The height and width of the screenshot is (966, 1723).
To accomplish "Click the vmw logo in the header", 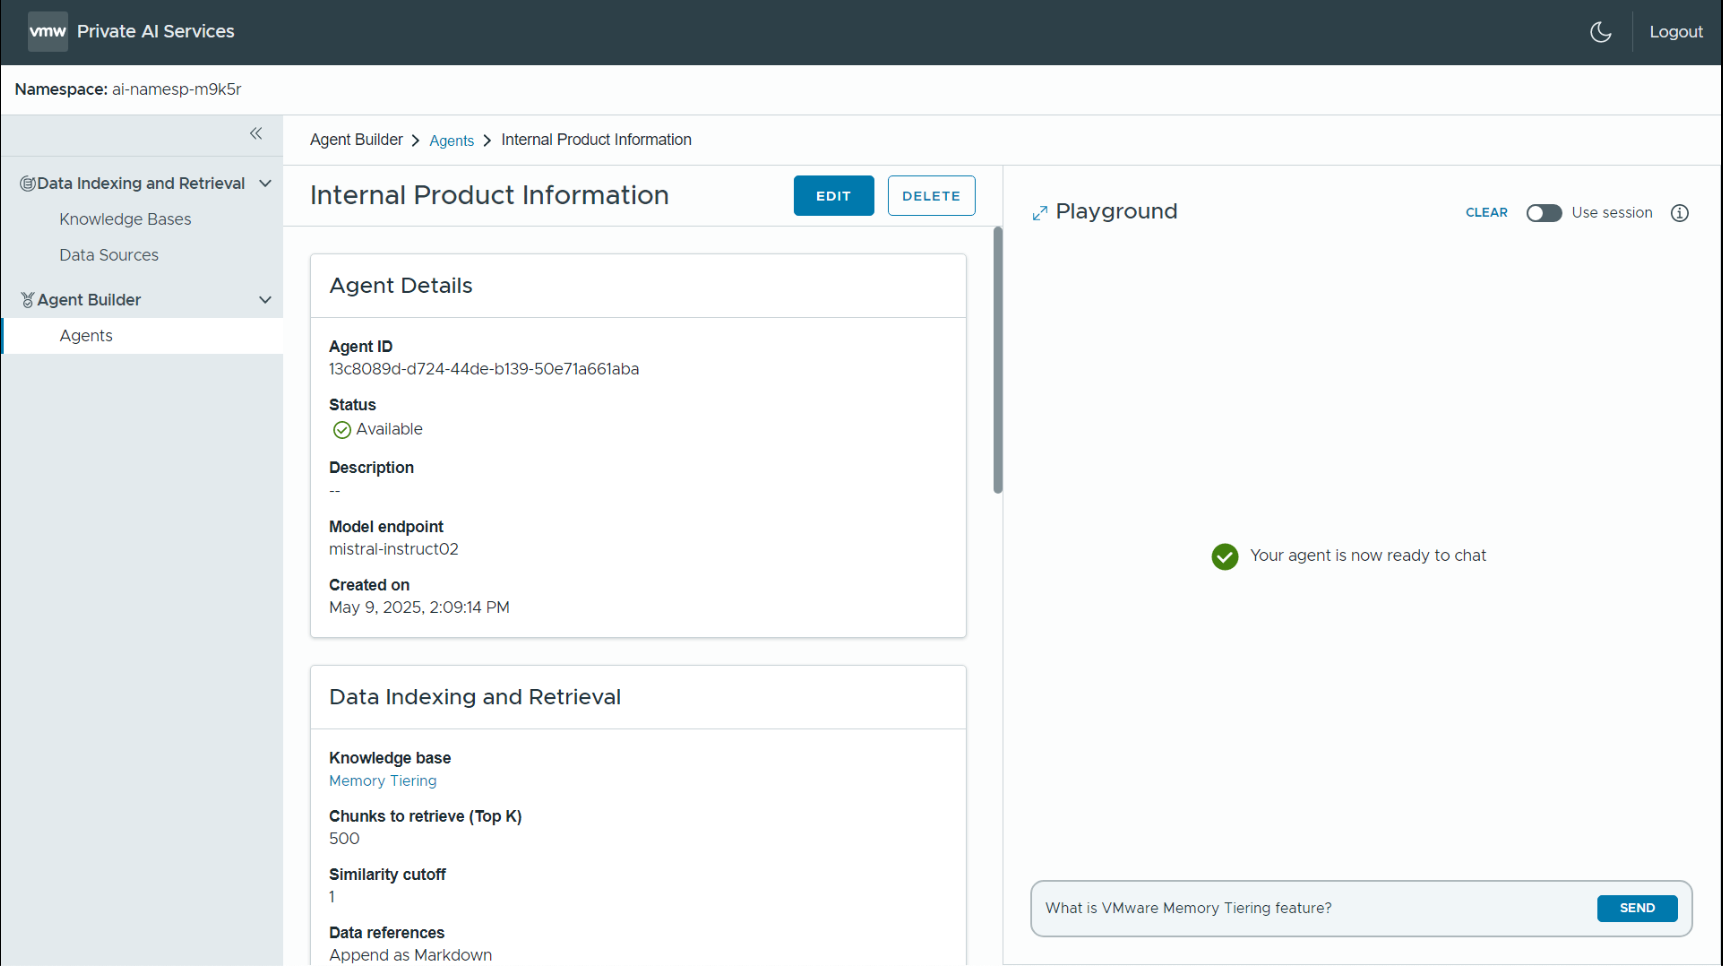I will tap(47, 31).
